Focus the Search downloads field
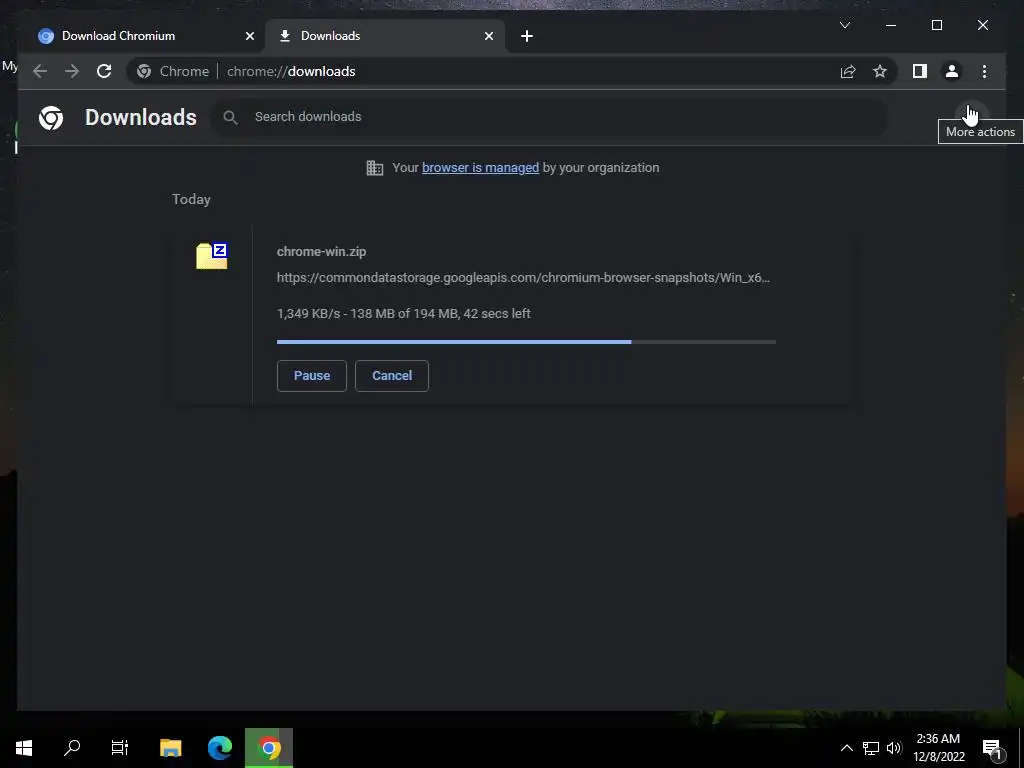The height and width of the screenshot is (768, 1024). tap(549, 117)
